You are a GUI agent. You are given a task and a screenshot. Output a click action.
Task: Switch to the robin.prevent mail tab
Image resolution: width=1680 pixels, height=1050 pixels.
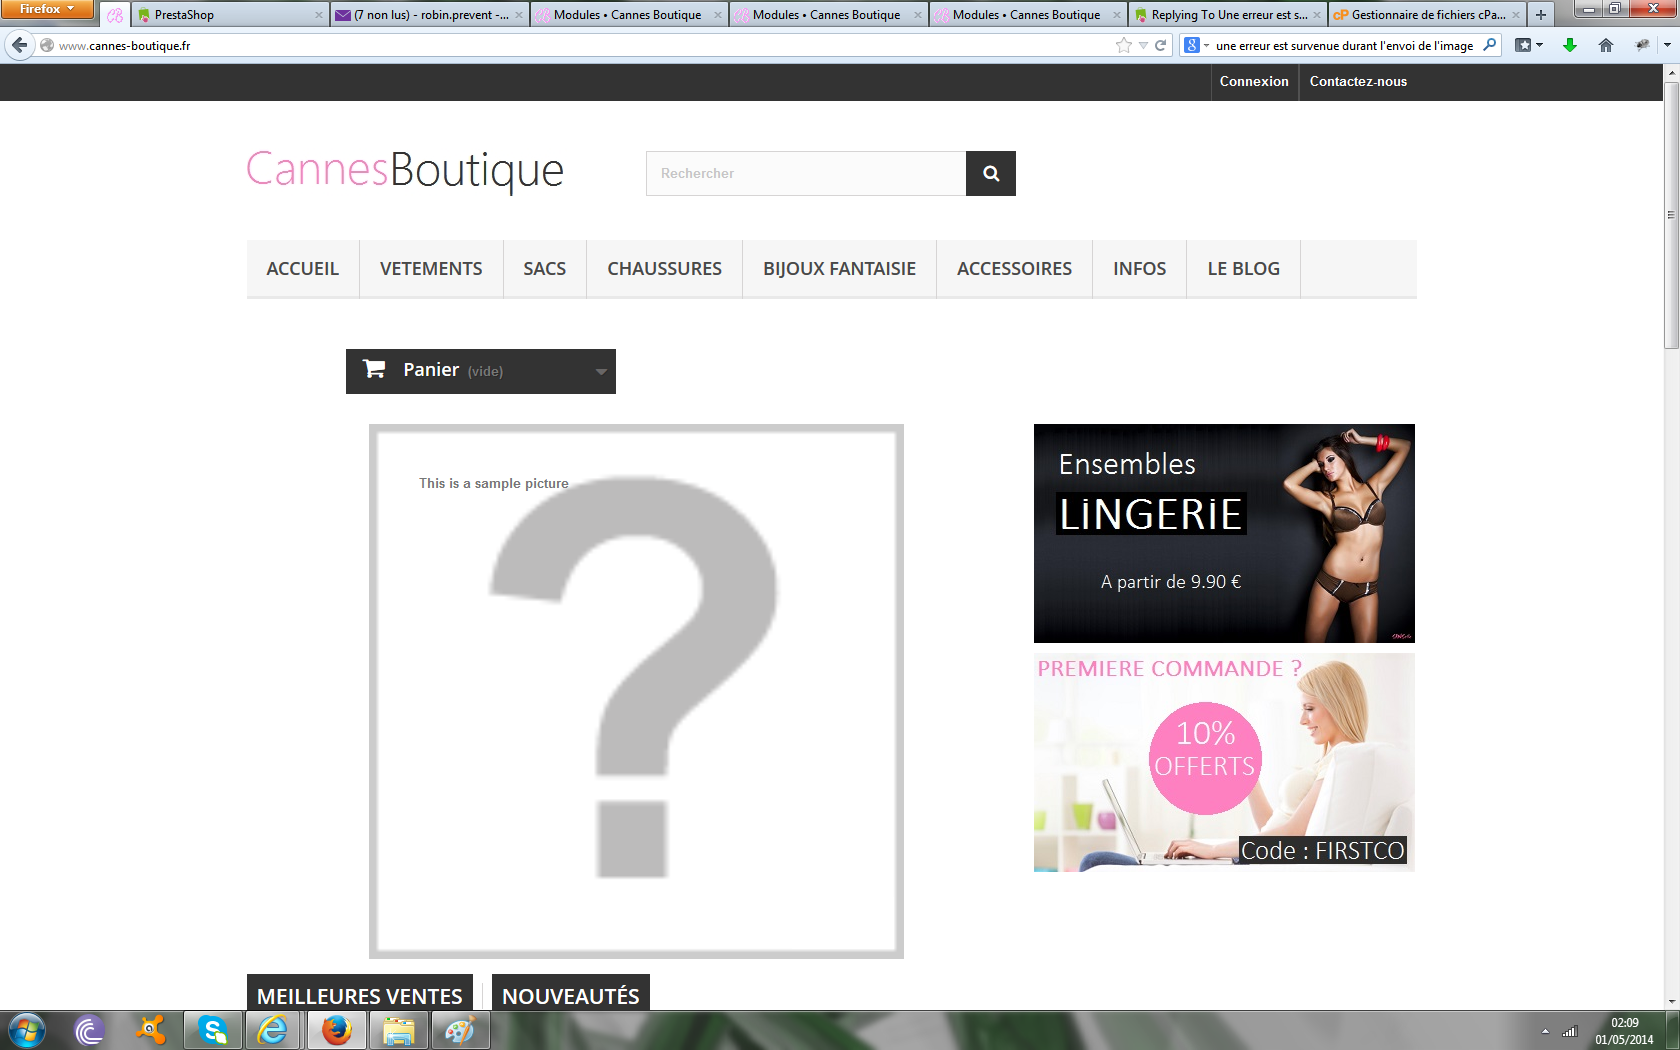pos(430,15)
